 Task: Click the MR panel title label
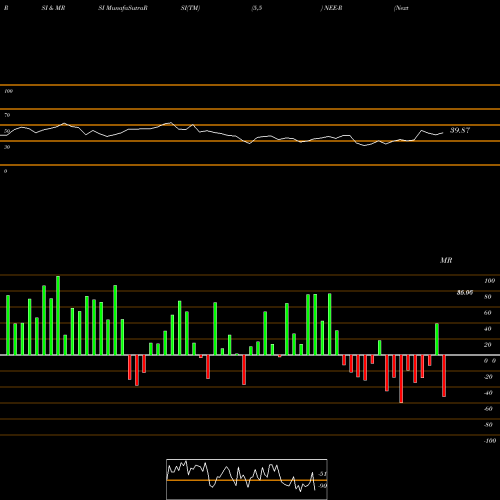point(446,260)
